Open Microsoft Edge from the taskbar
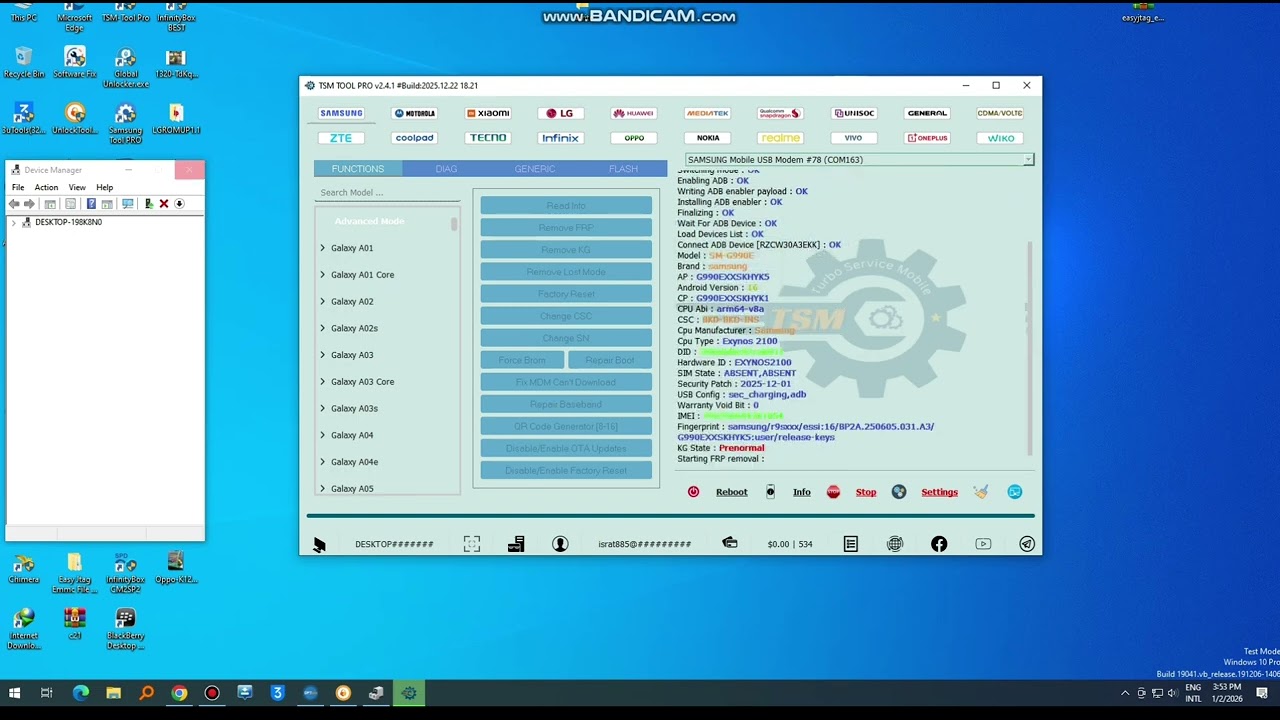 tap(81, 693)
